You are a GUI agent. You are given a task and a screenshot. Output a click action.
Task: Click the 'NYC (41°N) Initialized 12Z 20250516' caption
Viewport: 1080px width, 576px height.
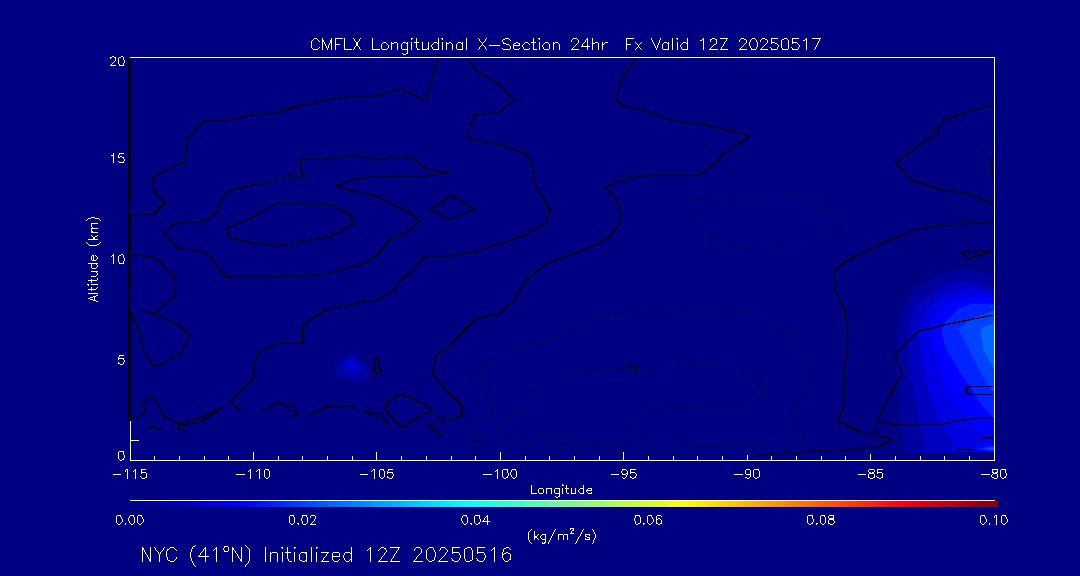(326, 555)
